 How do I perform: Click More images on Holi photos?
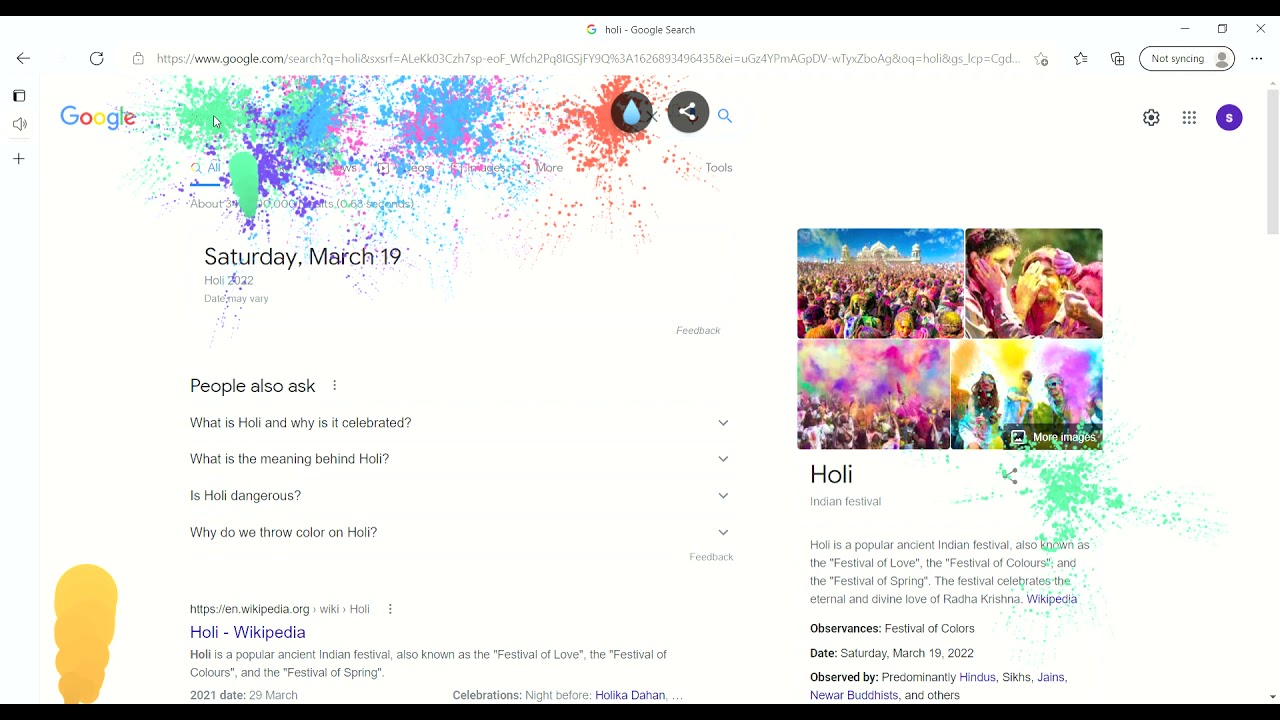pos(1054,437)
